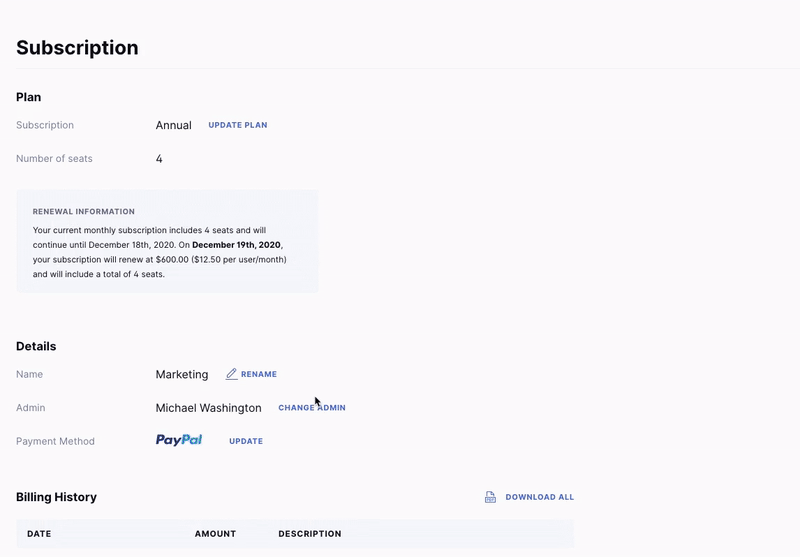
Task: Update the PayPal payment method
Action: click(x=246, y=441)
